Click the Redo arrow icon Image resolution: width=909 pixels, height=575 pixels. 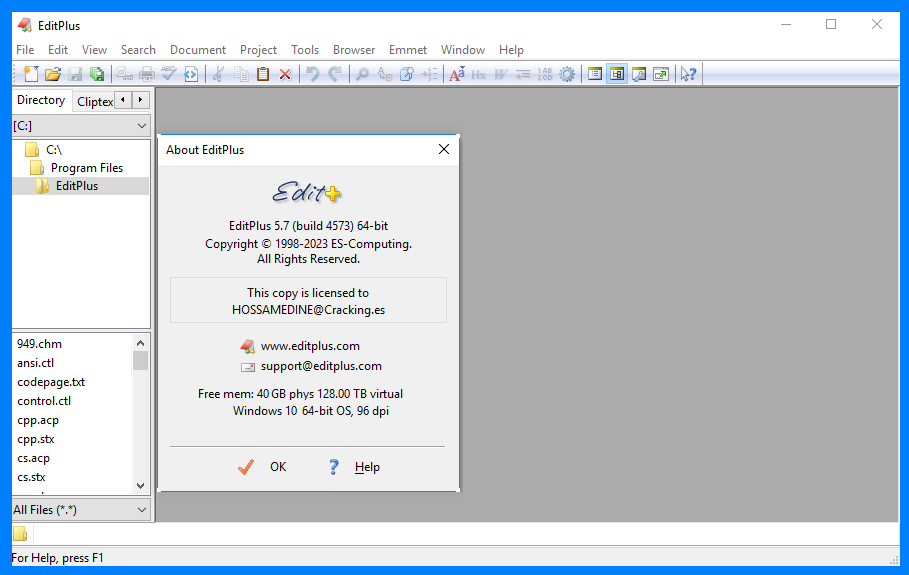pos(334,74)
